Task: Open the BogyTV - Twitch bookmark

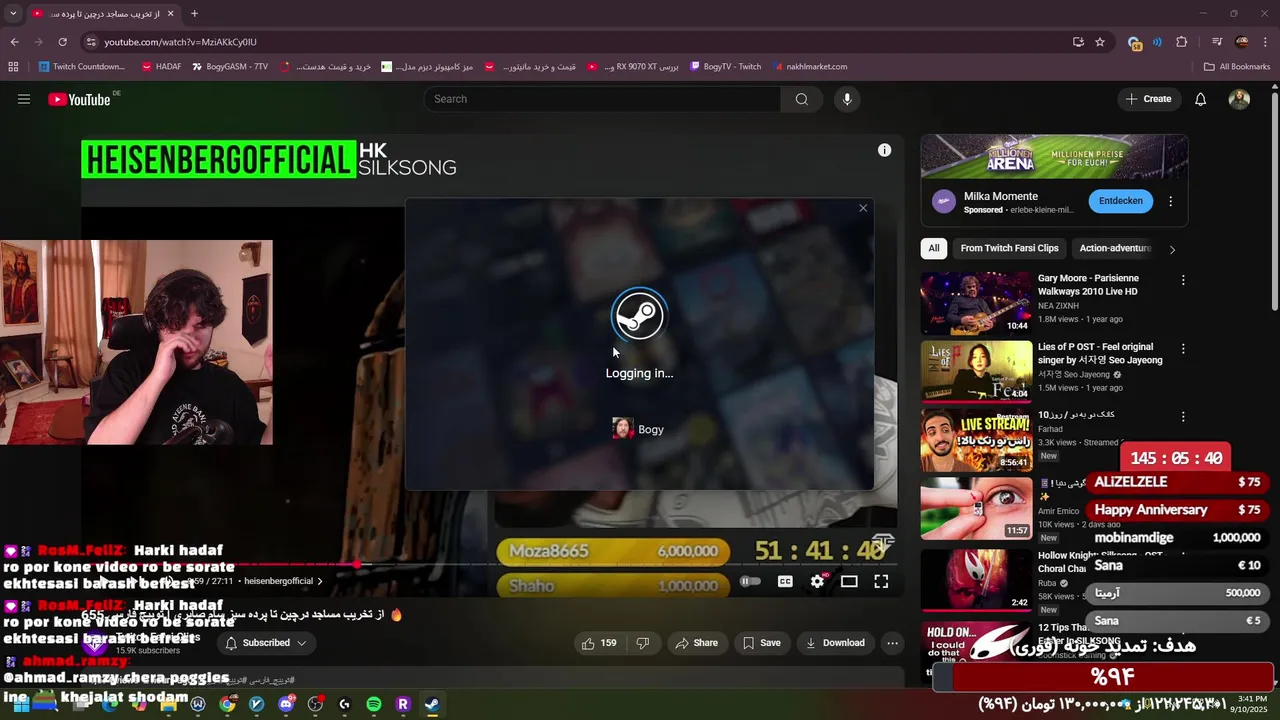Action: (x=725, y=67)
